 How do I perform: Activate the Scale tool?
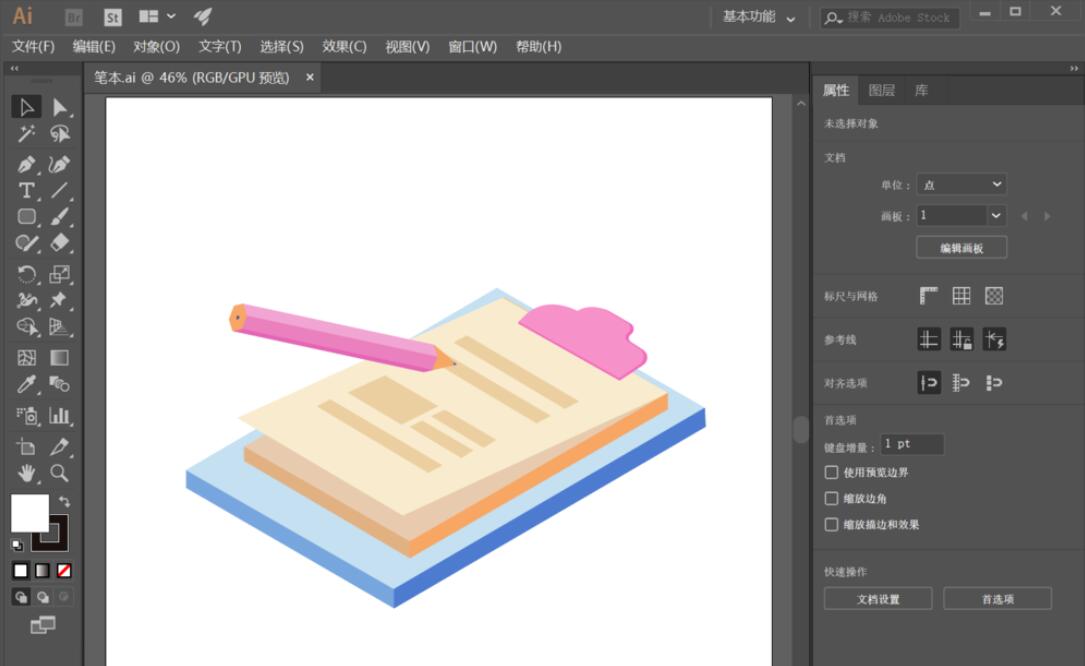pos(60,274)
